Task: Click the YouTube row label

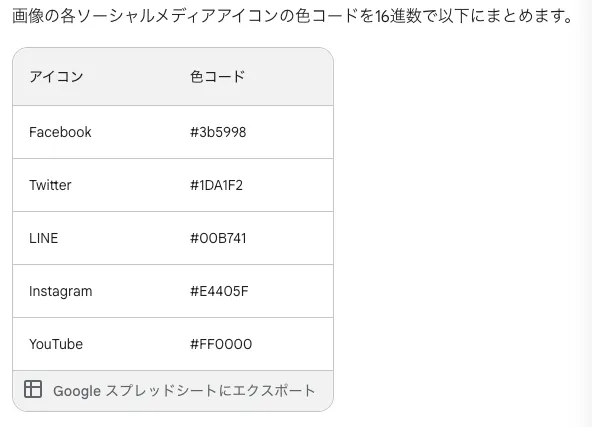Action: (56, 344)
